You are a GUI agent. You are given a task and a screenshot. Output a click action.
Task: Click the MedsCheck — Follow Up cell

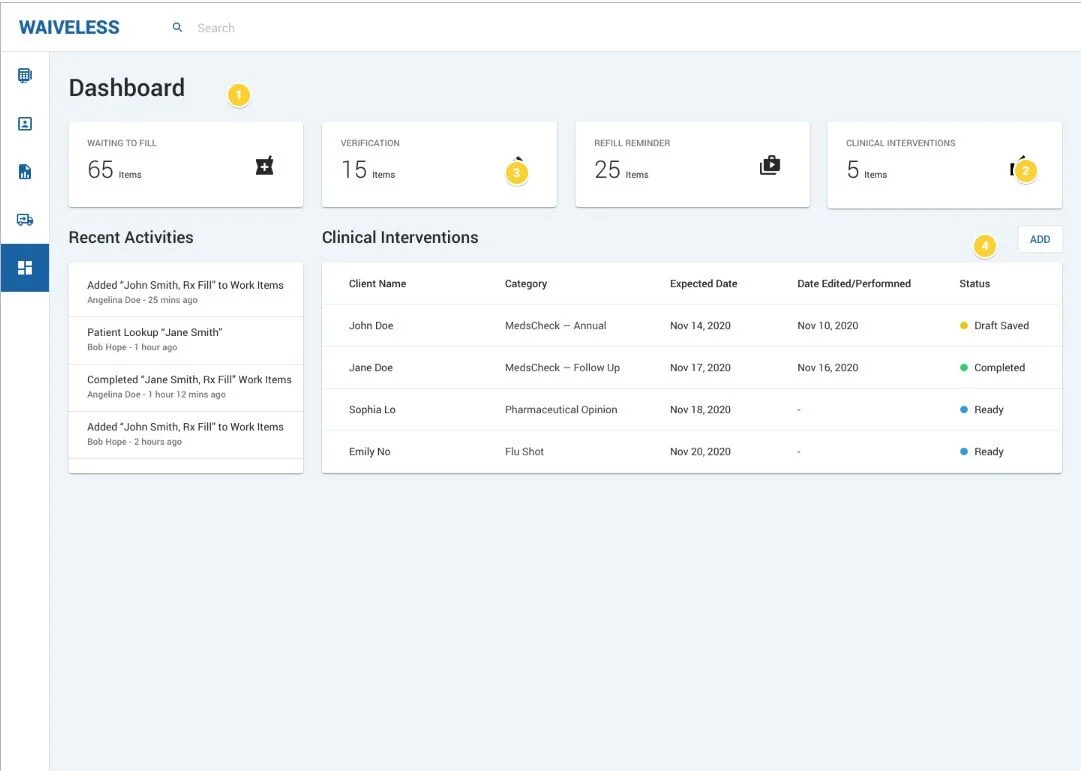click(x=562, y=368)
